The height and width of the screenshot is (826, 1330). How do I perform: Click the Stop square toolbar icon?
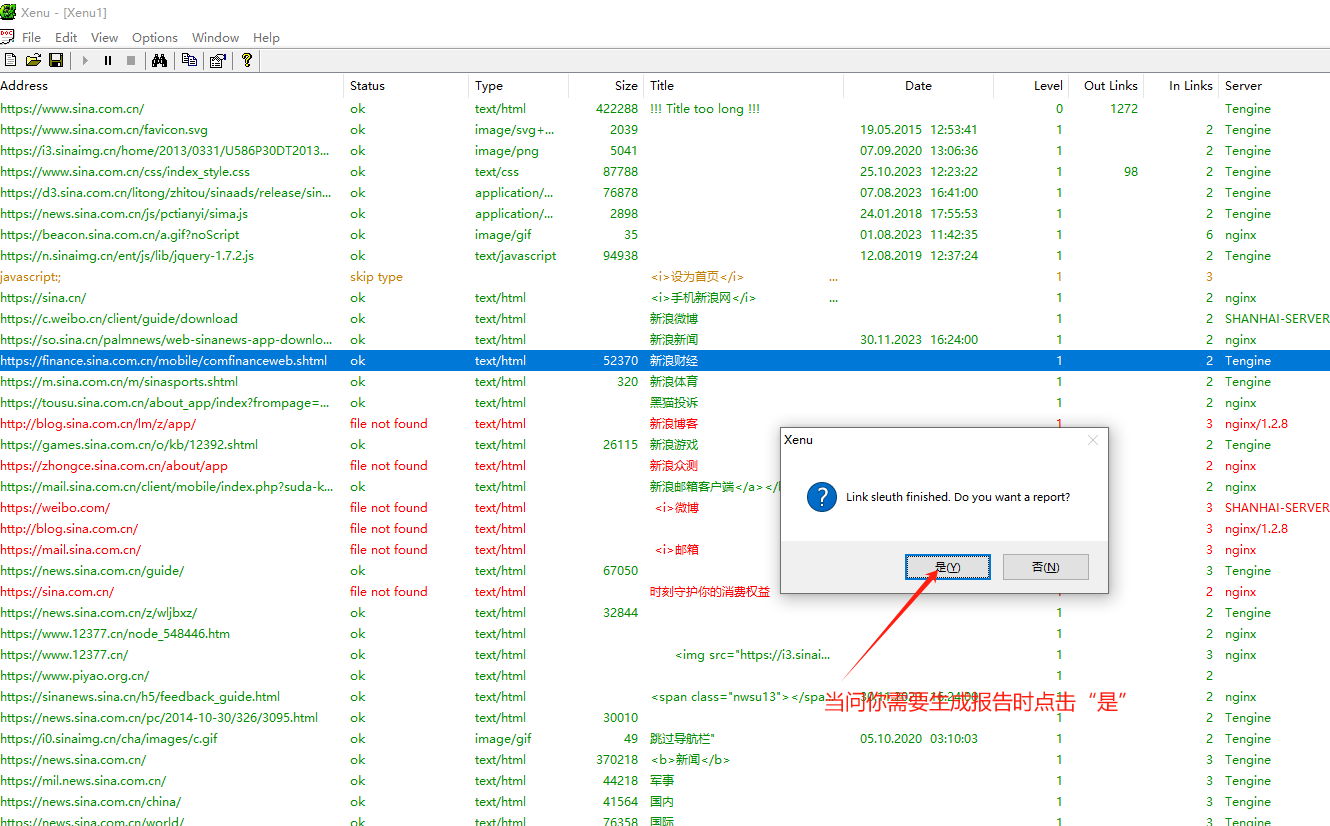pos(131,61)
